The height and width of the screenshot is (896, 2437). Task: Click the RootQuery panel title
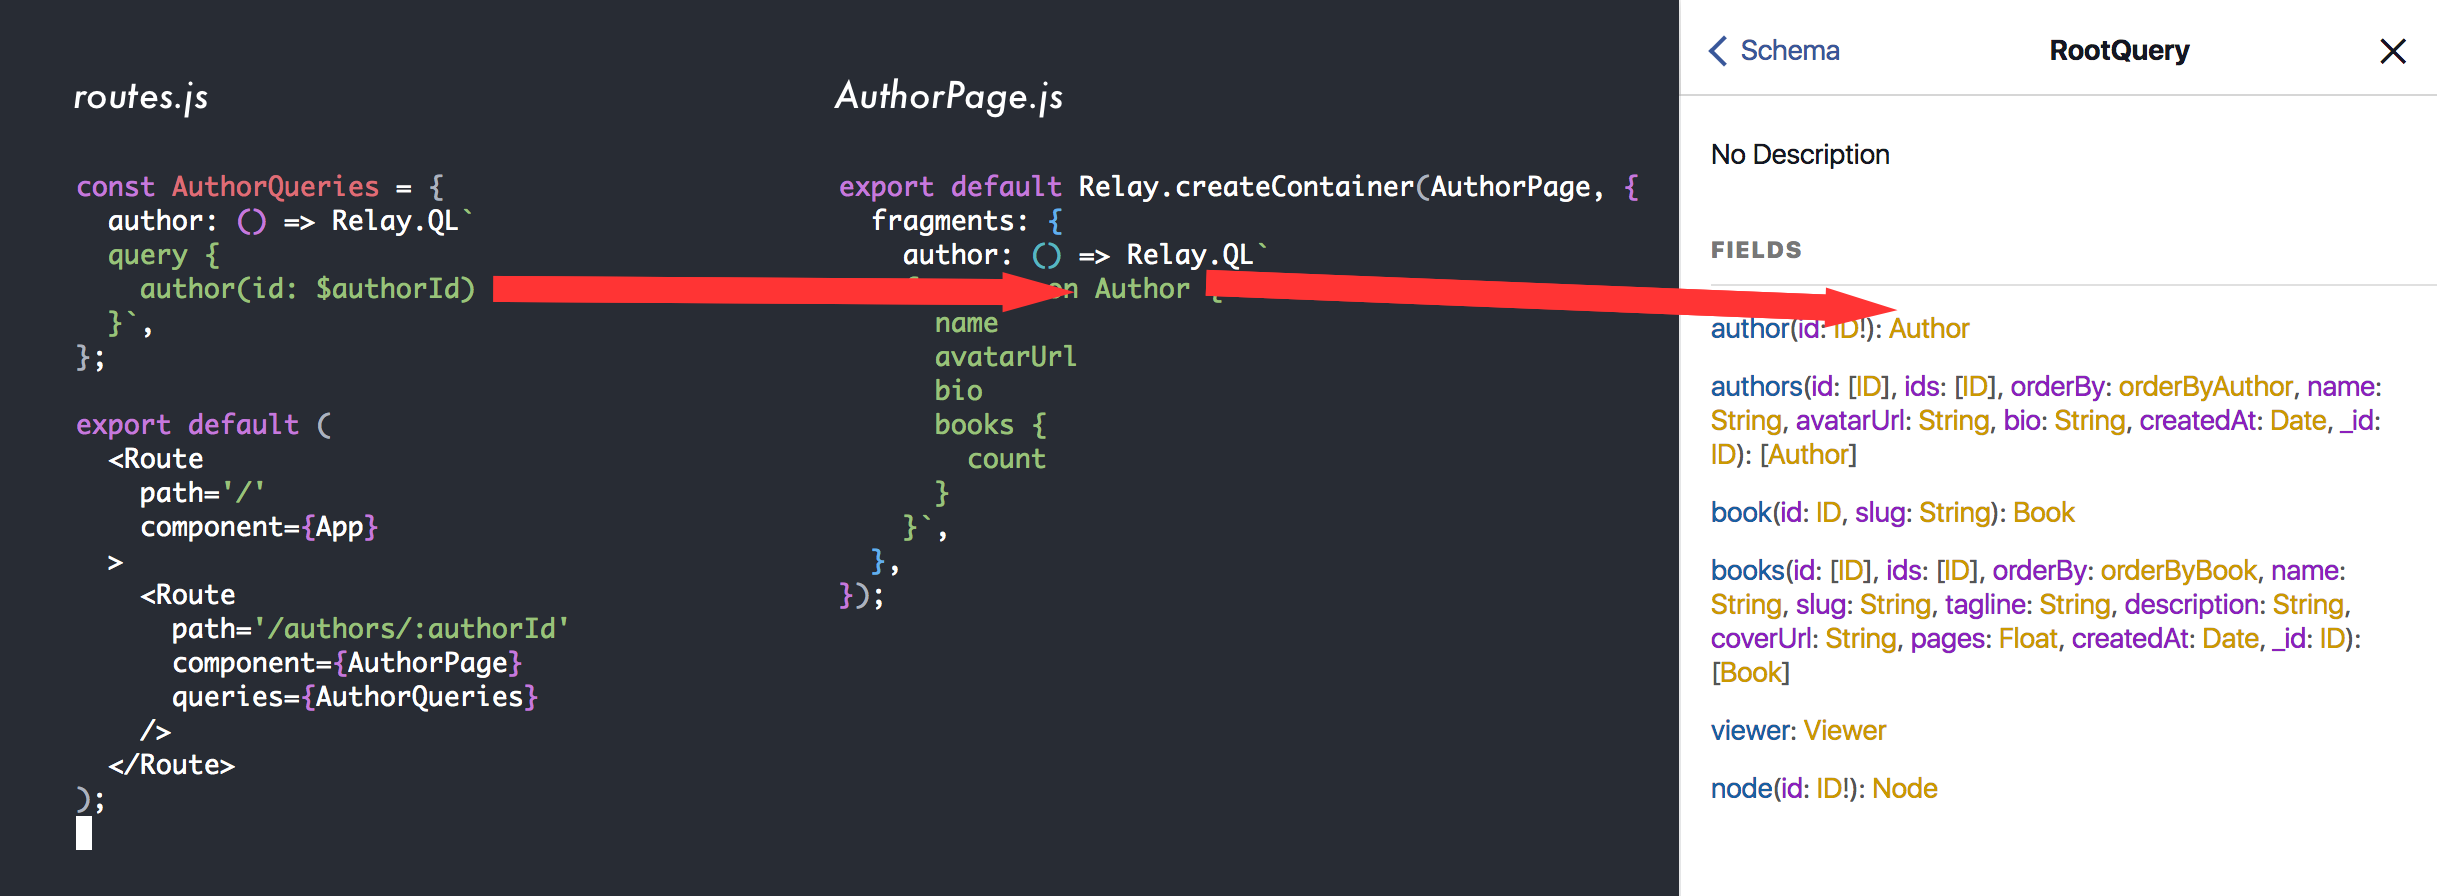(x=2119, y=50)
